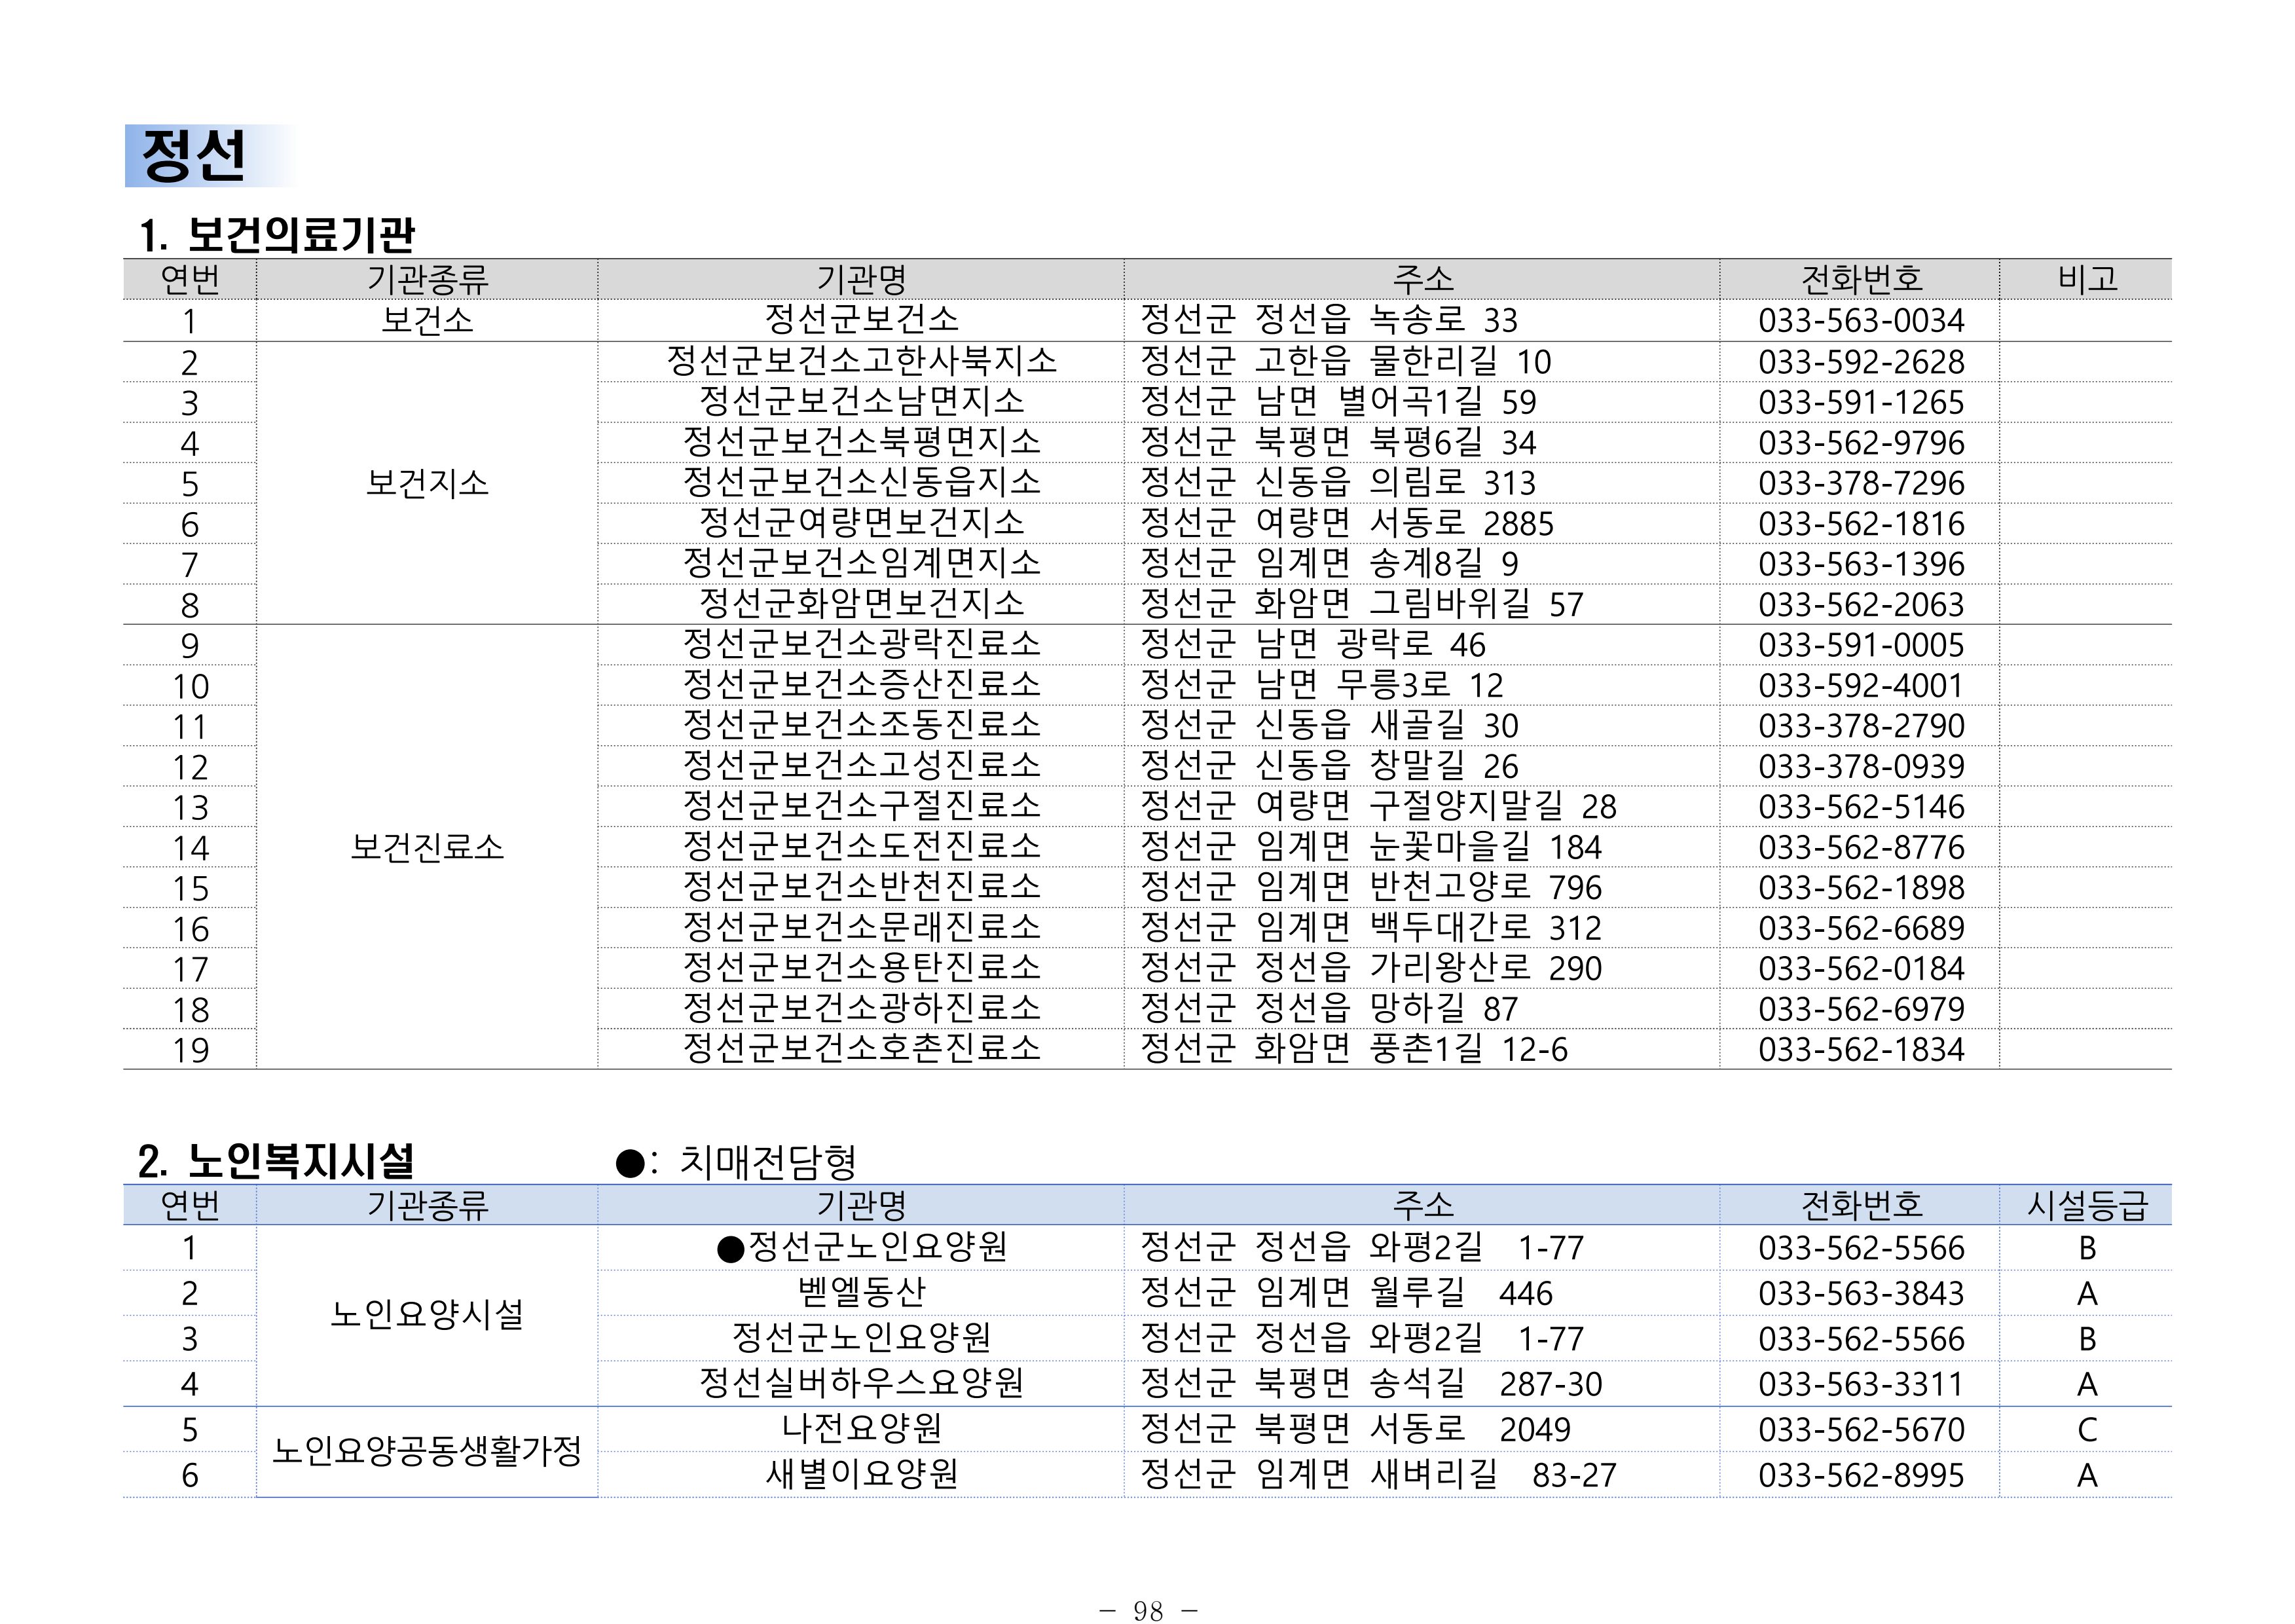The height and width of the screenshot is (1624, 2295).
Task: Select grade C for 나전요양원
Action: click(x=2087, y=1430)
